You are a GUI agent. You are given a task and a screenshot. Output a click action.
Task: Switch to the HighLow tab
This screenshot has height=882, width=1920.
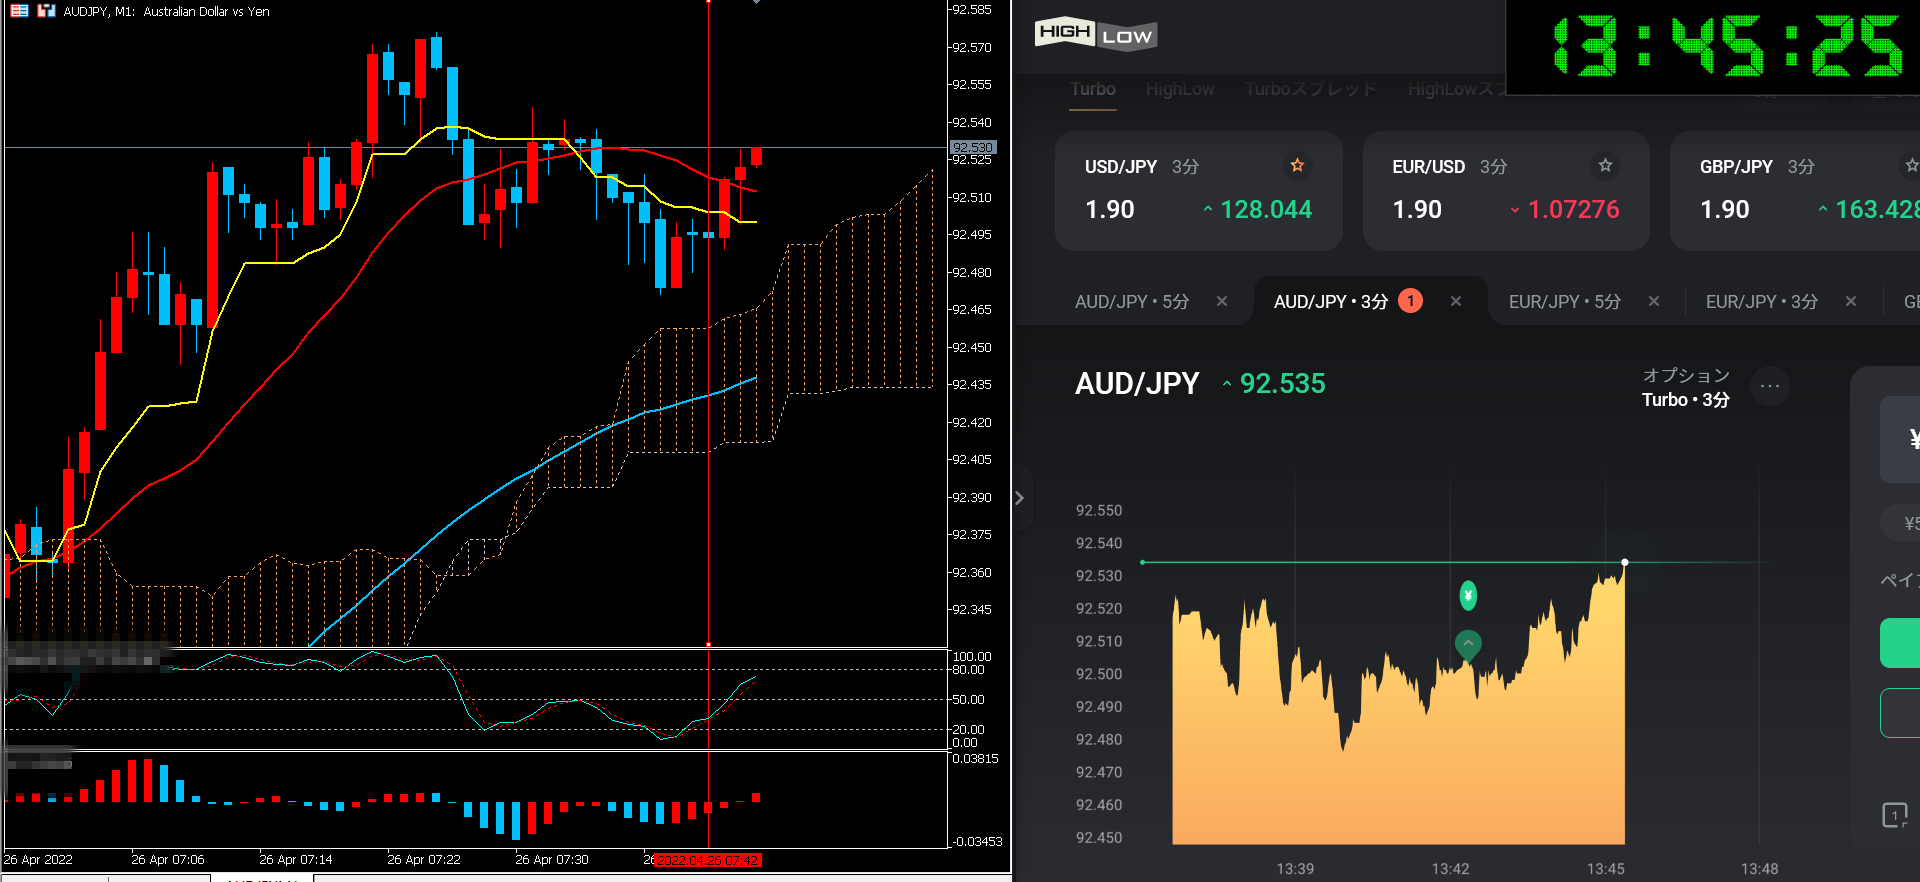[x=1180, y=90]
